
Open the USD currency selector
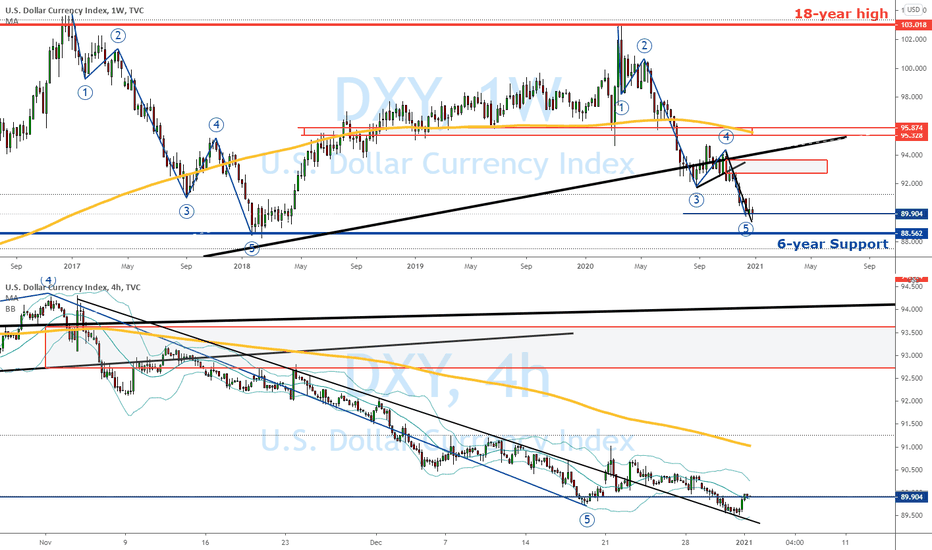913,10
